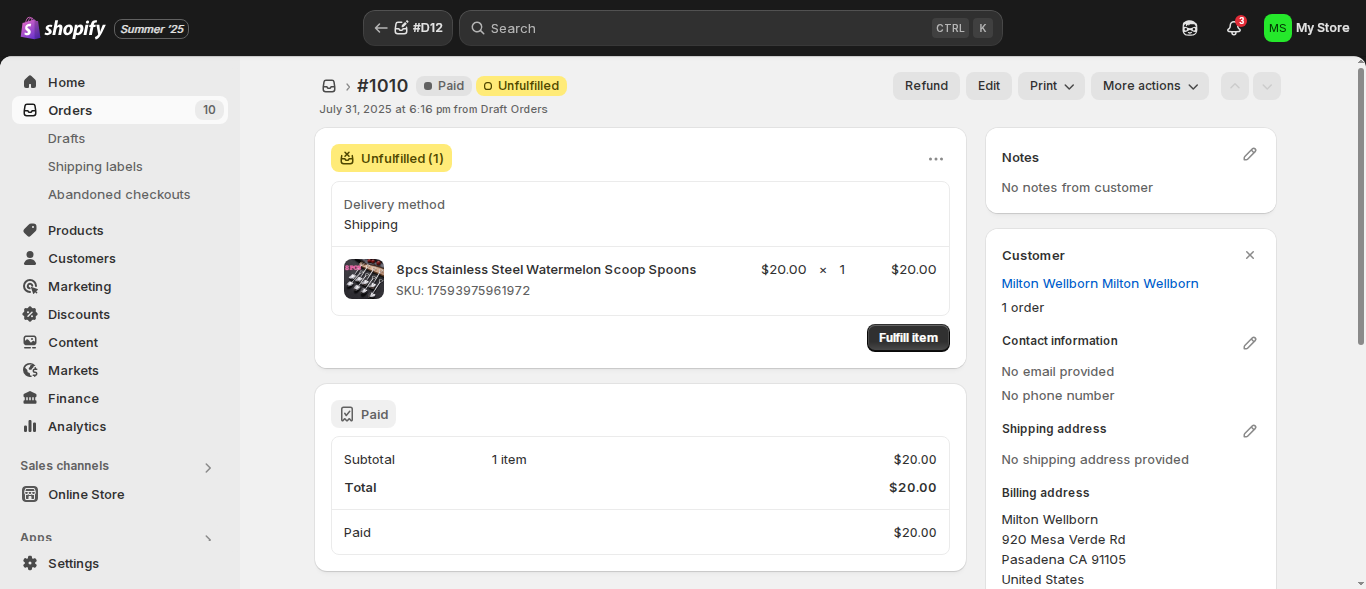Open the notifications bell icon

1234,28
